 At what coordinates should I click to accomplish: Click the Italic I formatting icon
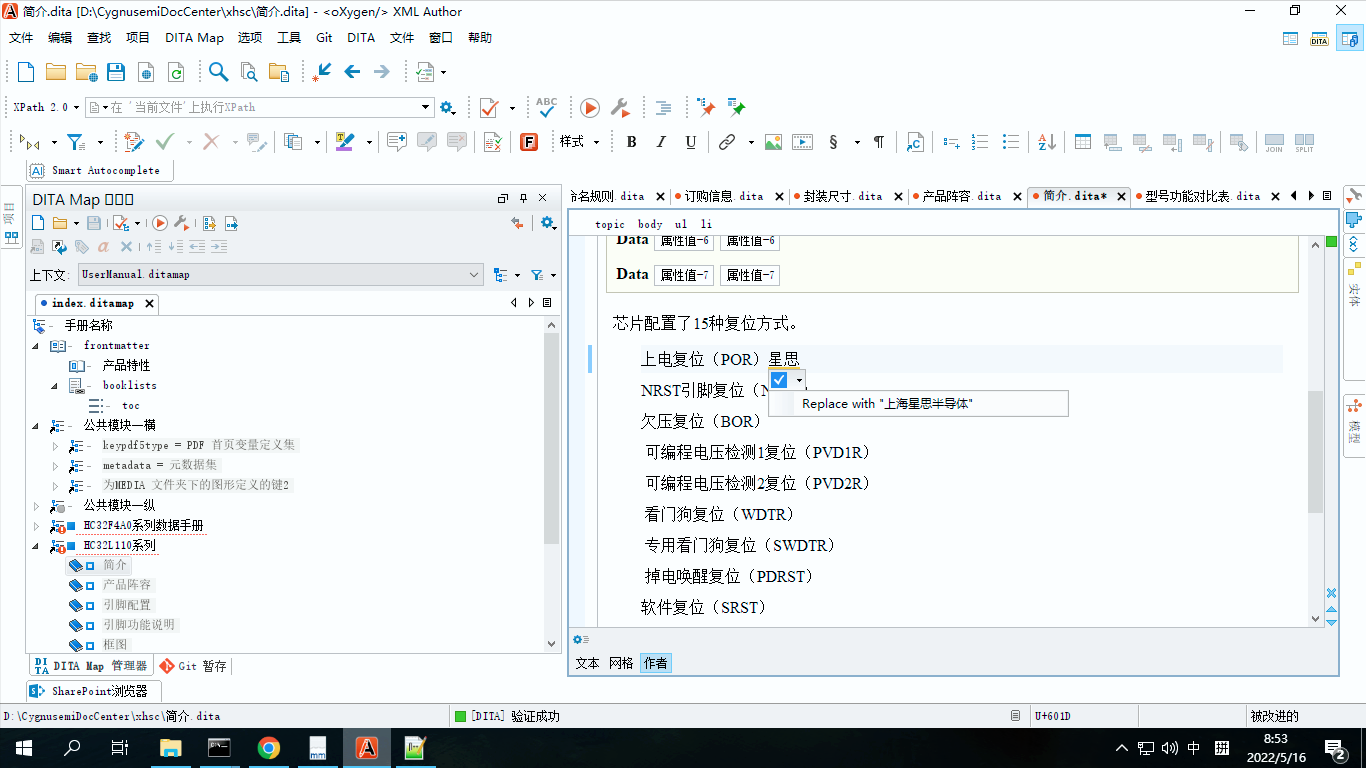[661, 142]
